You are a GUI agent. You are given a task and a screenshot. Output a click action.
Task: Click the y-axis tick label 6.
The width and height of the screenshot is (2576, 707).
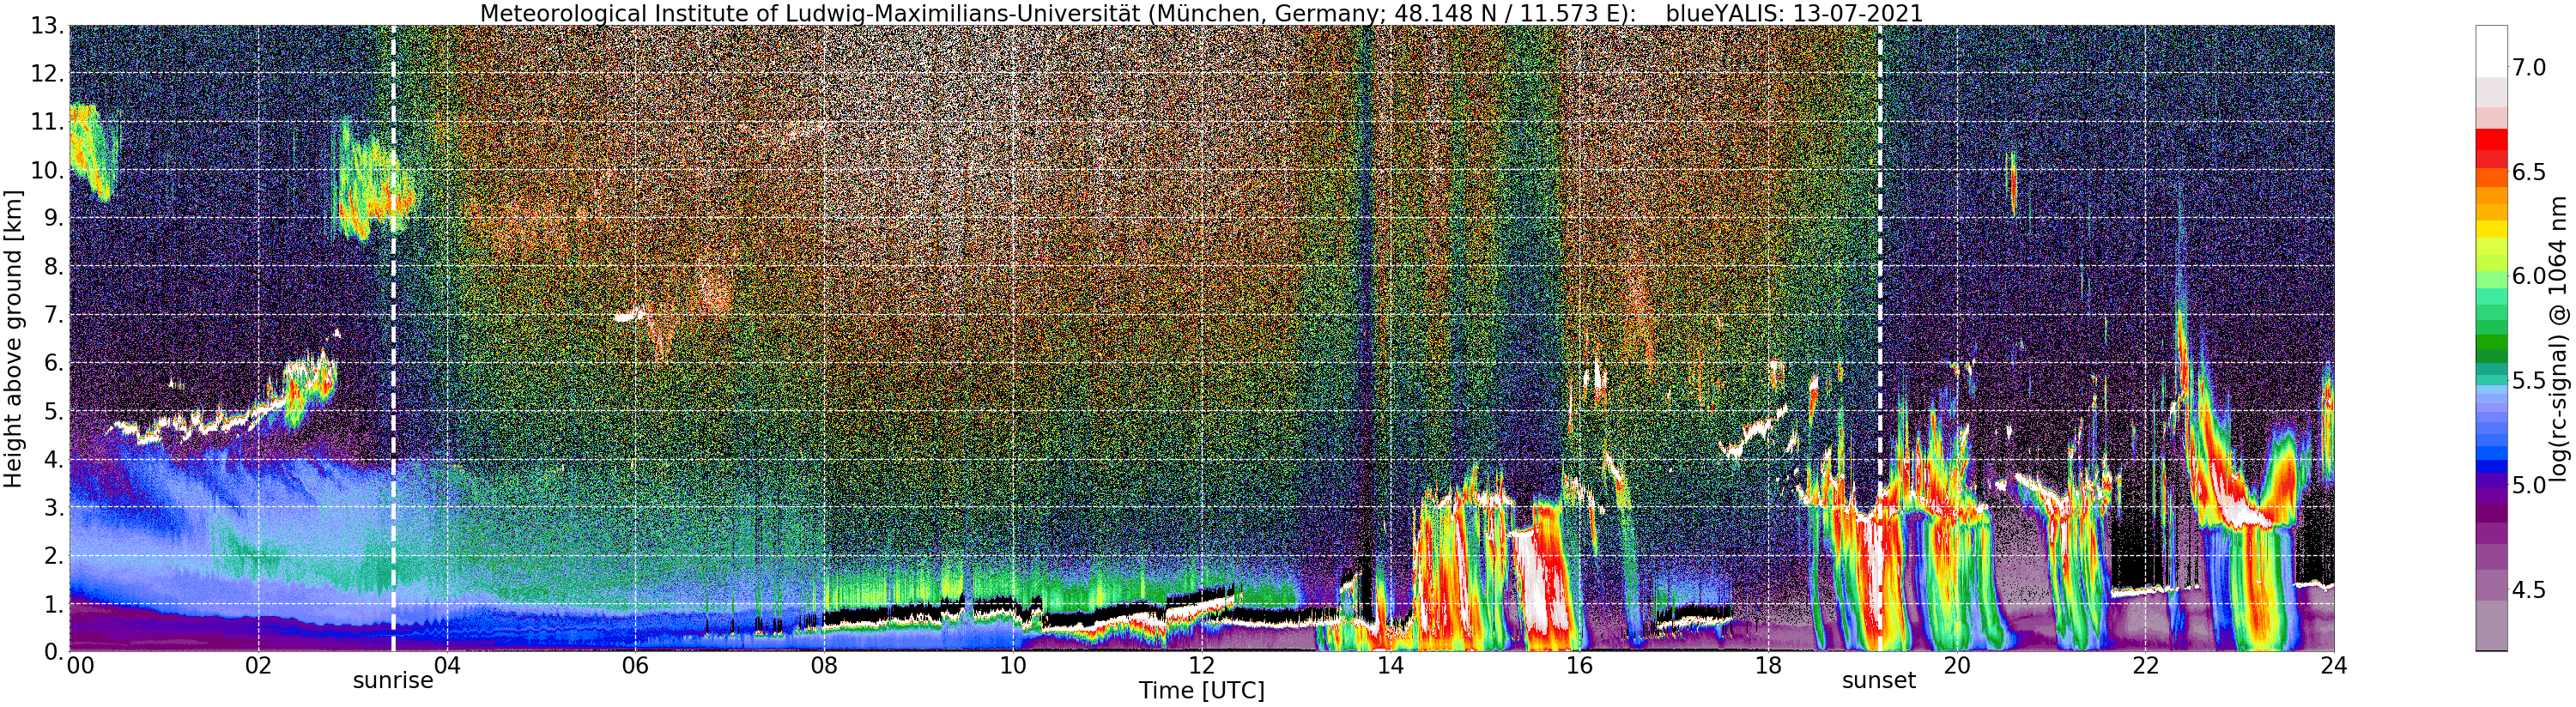54,363
